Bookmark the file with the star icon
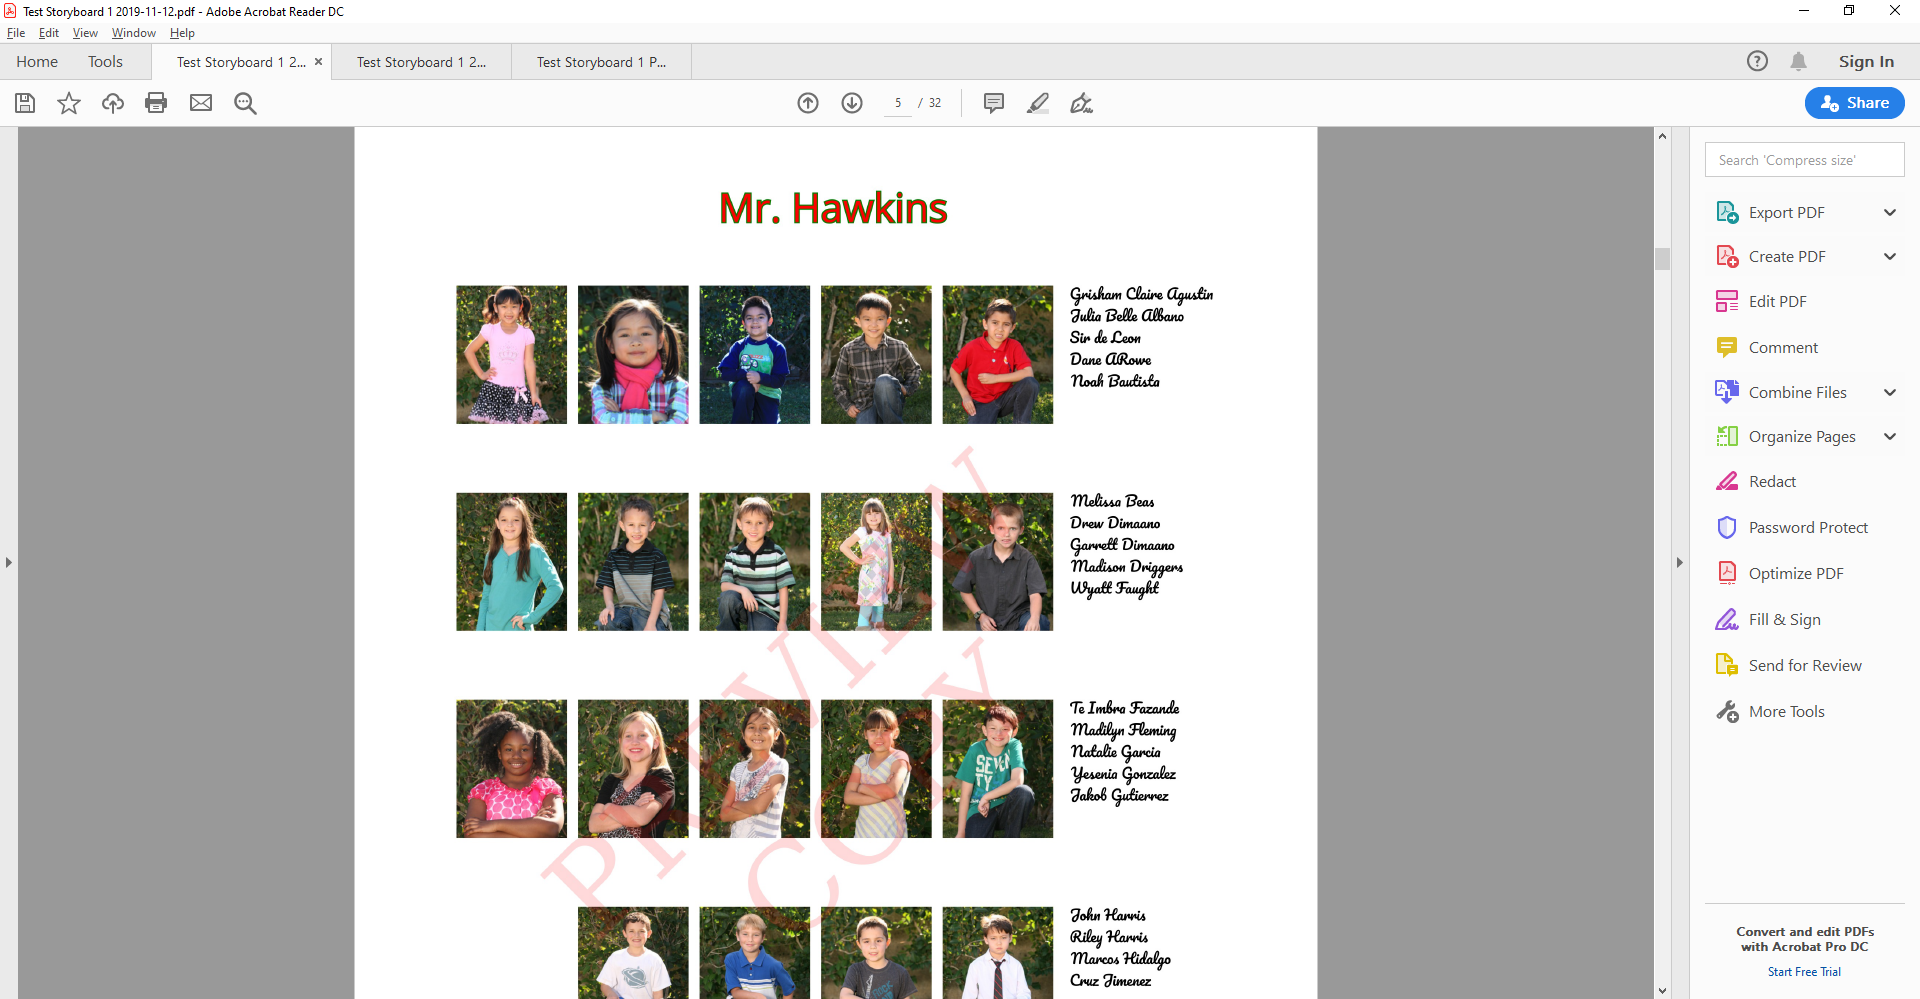This screenshot has height=999, width=1920. pyautogui.click(x=69, y=103)
